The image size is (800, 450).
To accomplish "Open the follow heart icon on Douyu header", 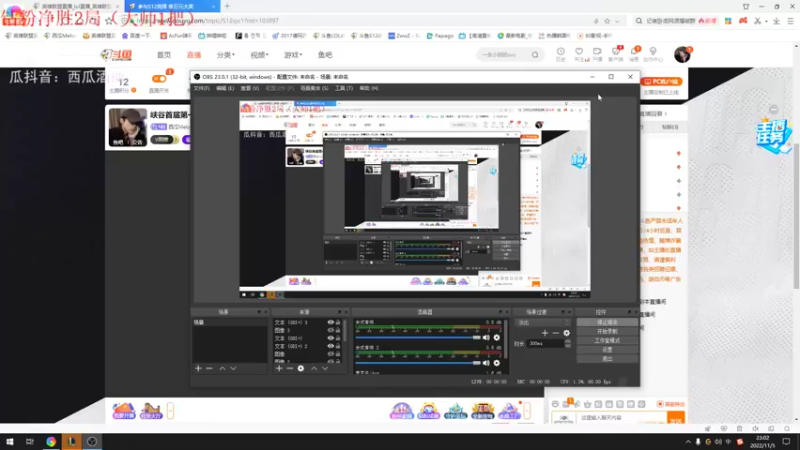I will 579,52.
